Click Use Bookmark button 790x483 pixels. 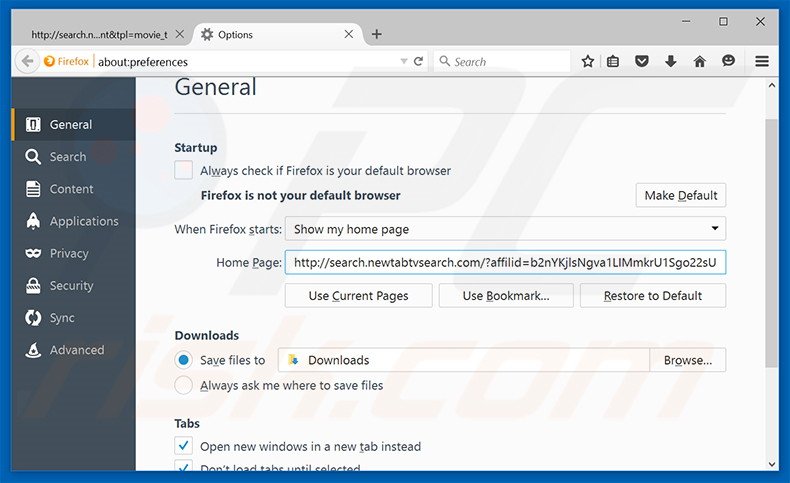point(506,296)
